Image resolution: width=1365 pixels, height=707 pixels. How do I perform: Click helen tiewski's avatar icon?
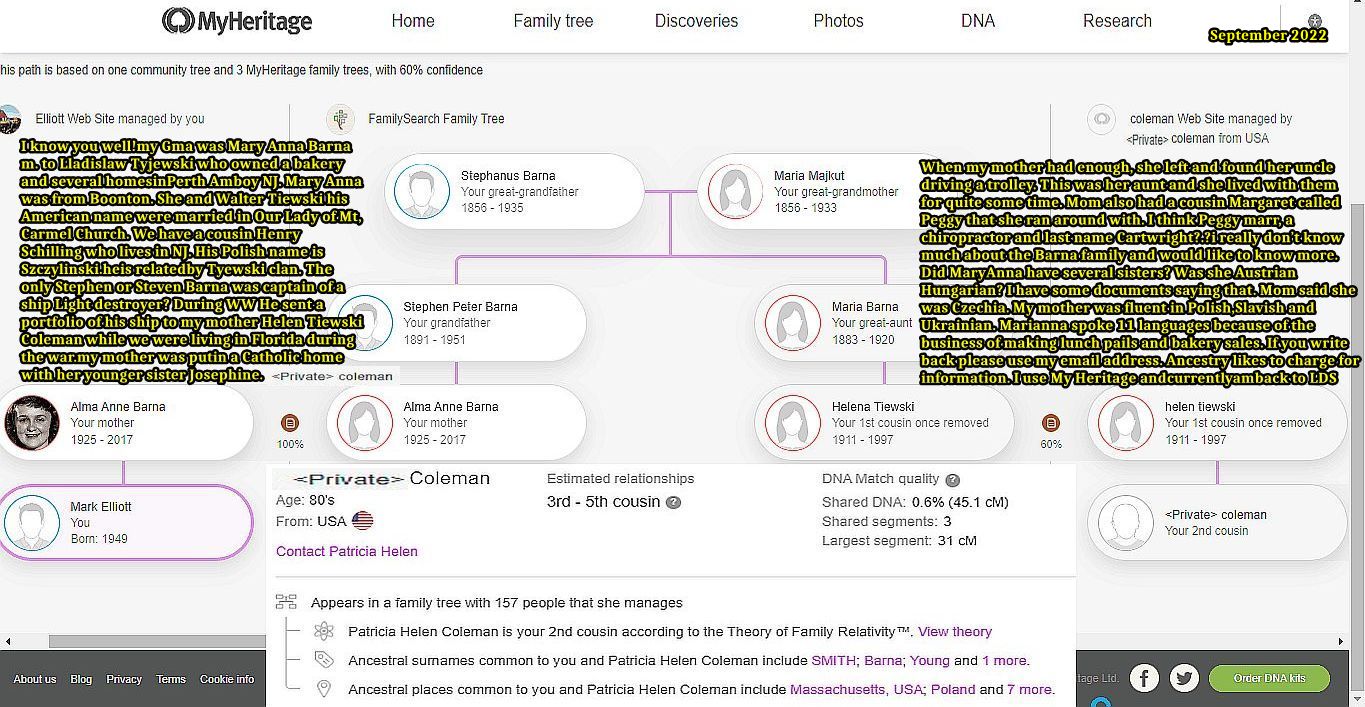coord(1125,423)
